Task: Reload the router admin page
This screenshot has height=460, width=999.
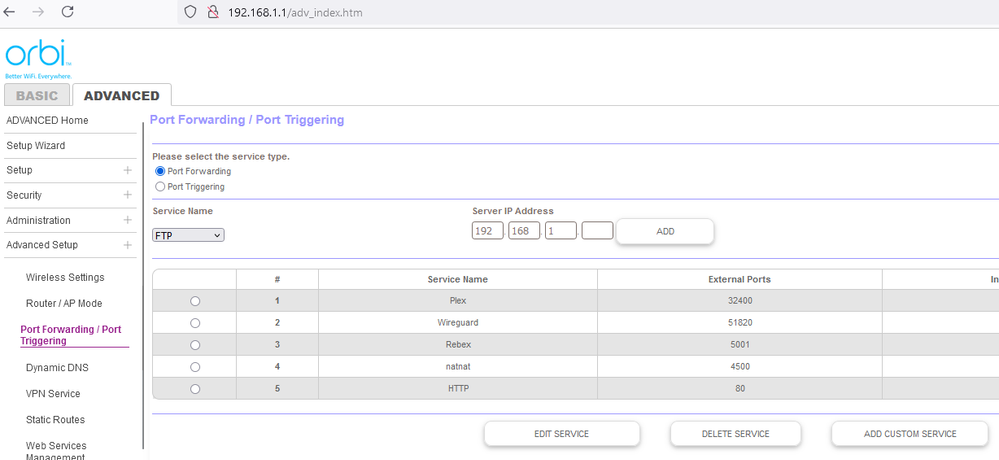Action: point(68,12)
